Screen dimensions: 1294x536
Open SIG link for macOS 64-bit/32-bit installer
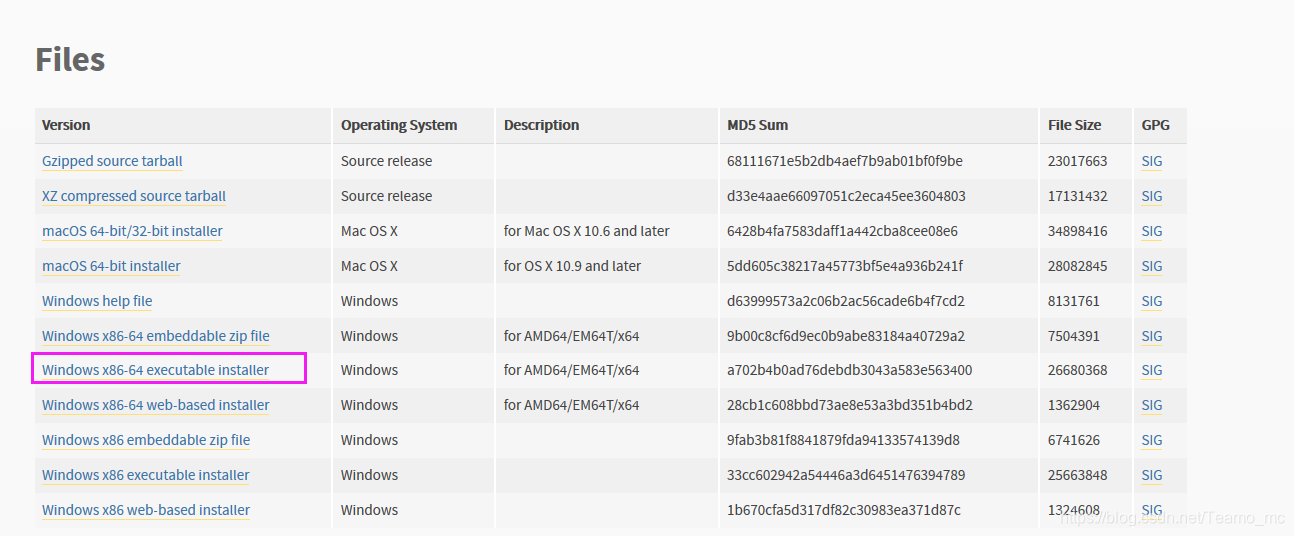point(1152,231)
